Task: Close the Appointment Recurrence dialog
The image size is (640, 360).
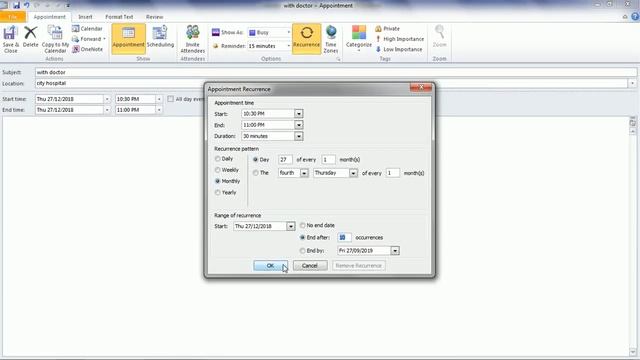Action: (421, 87)
